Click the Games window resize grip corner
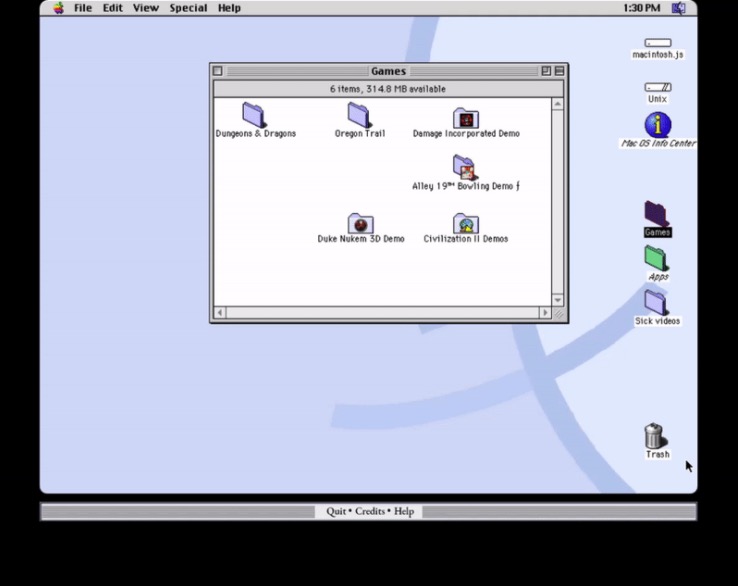Image resolution: width=738 pixels, height=586 pixels. tap(558, 313)
